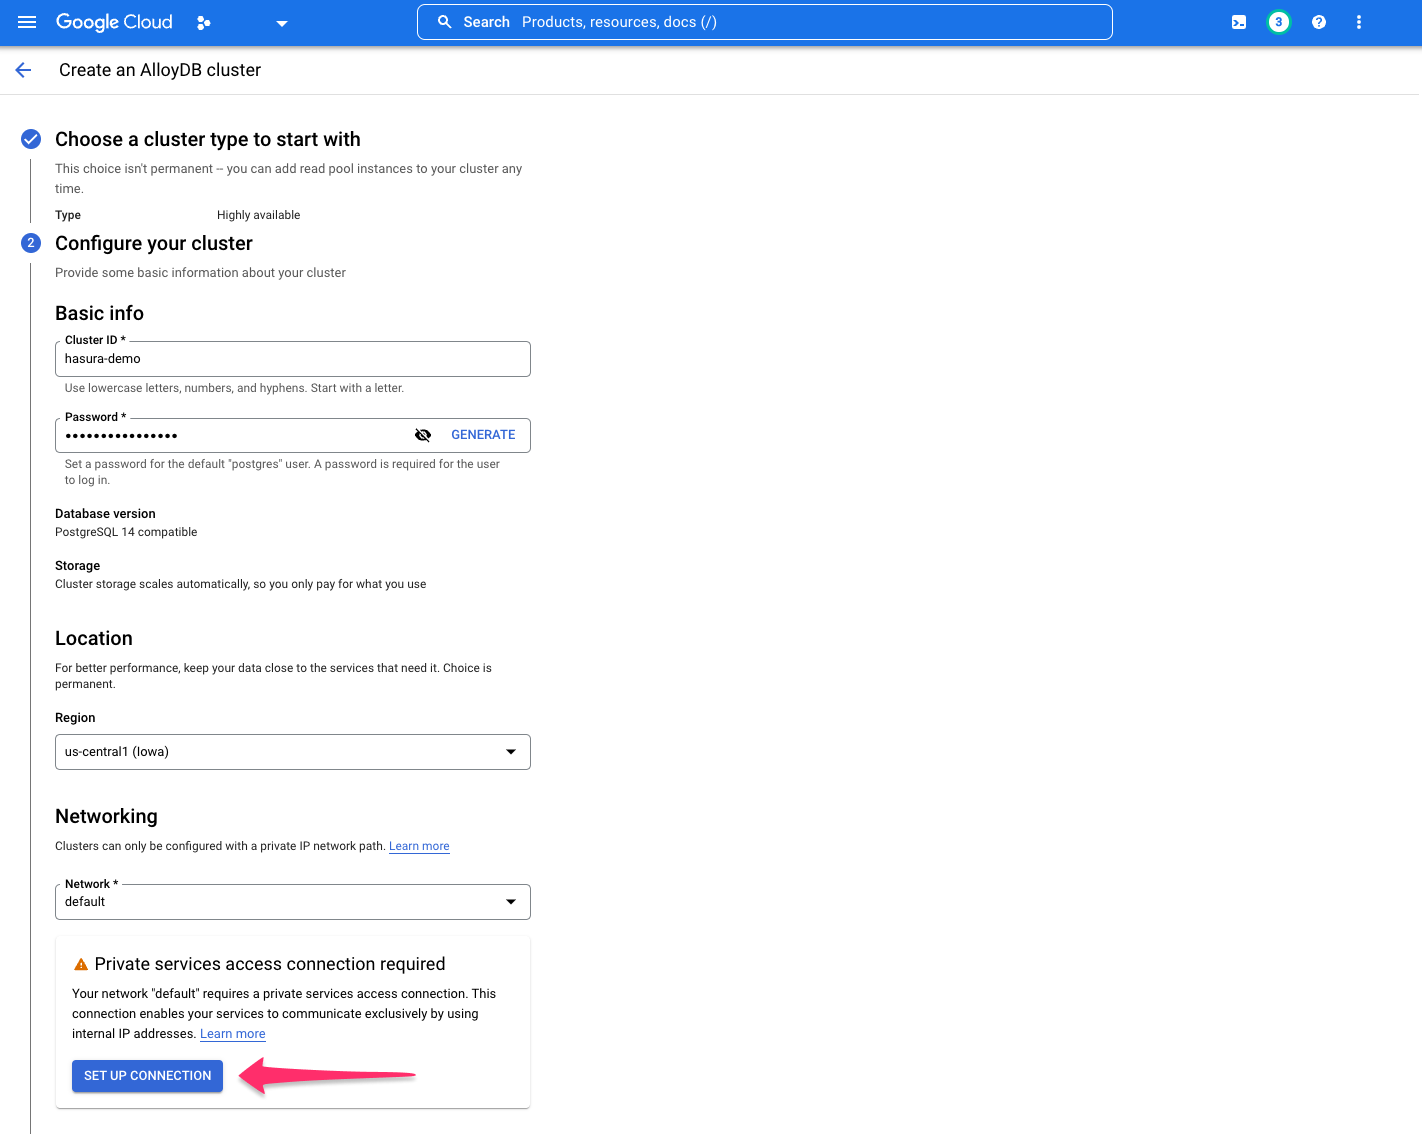Toggle password visibility with the eye icon
The height and width of the screenshot is (1134, 1422).
click(x=423, y=435)
